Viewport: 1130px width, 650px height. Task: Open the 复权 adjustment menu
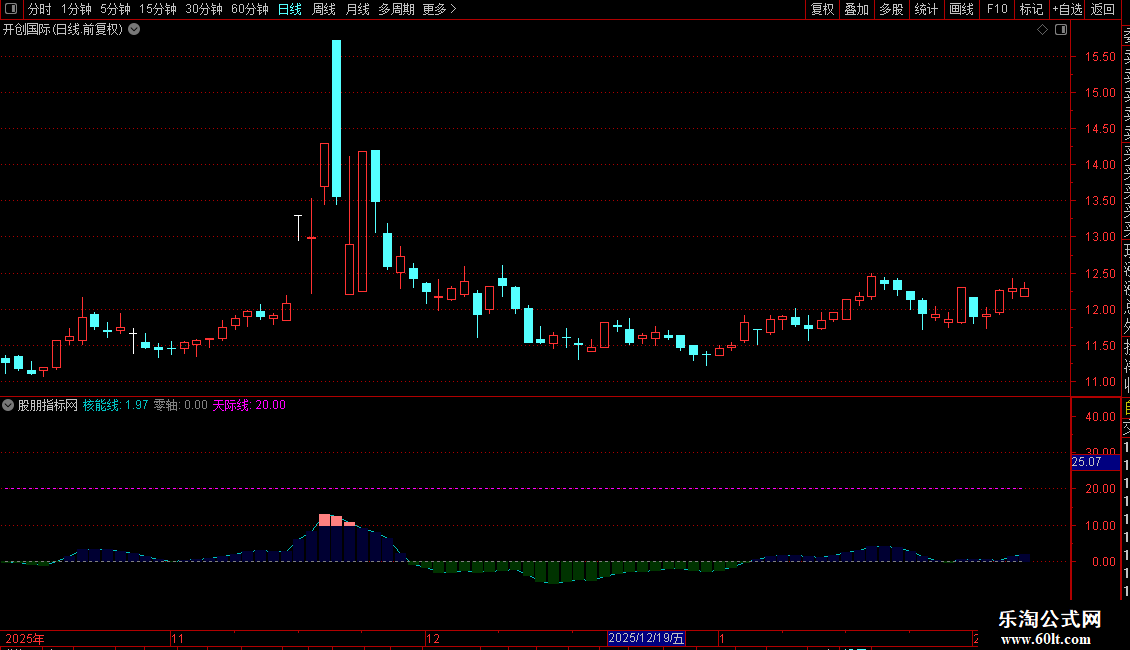tap(822, 9)
